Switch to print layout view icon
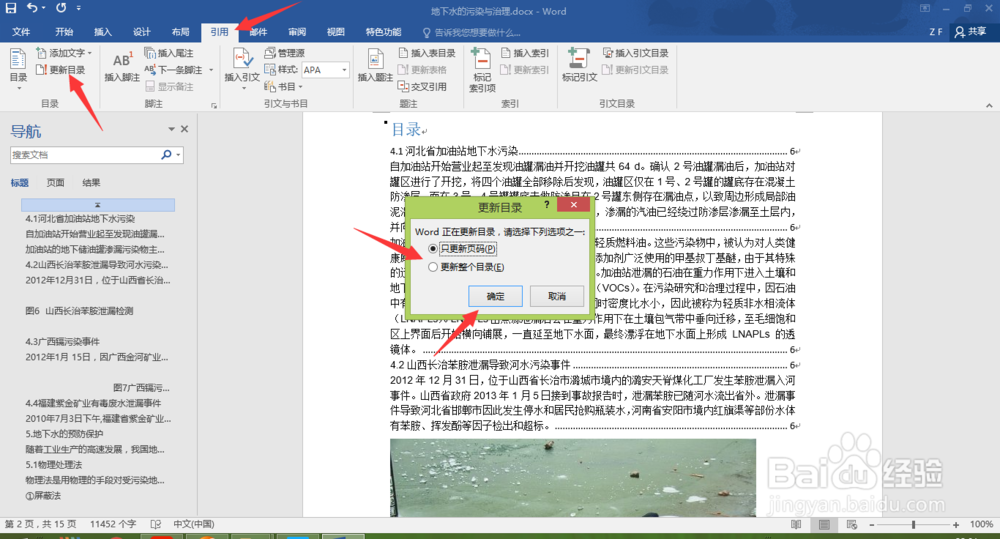The width and height of the screenshot is (1000, 539). 824,524
